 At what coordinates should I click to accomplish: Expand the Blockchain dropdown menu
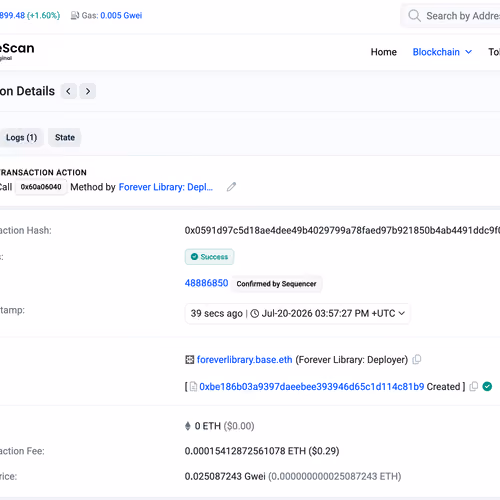(442, 52)
